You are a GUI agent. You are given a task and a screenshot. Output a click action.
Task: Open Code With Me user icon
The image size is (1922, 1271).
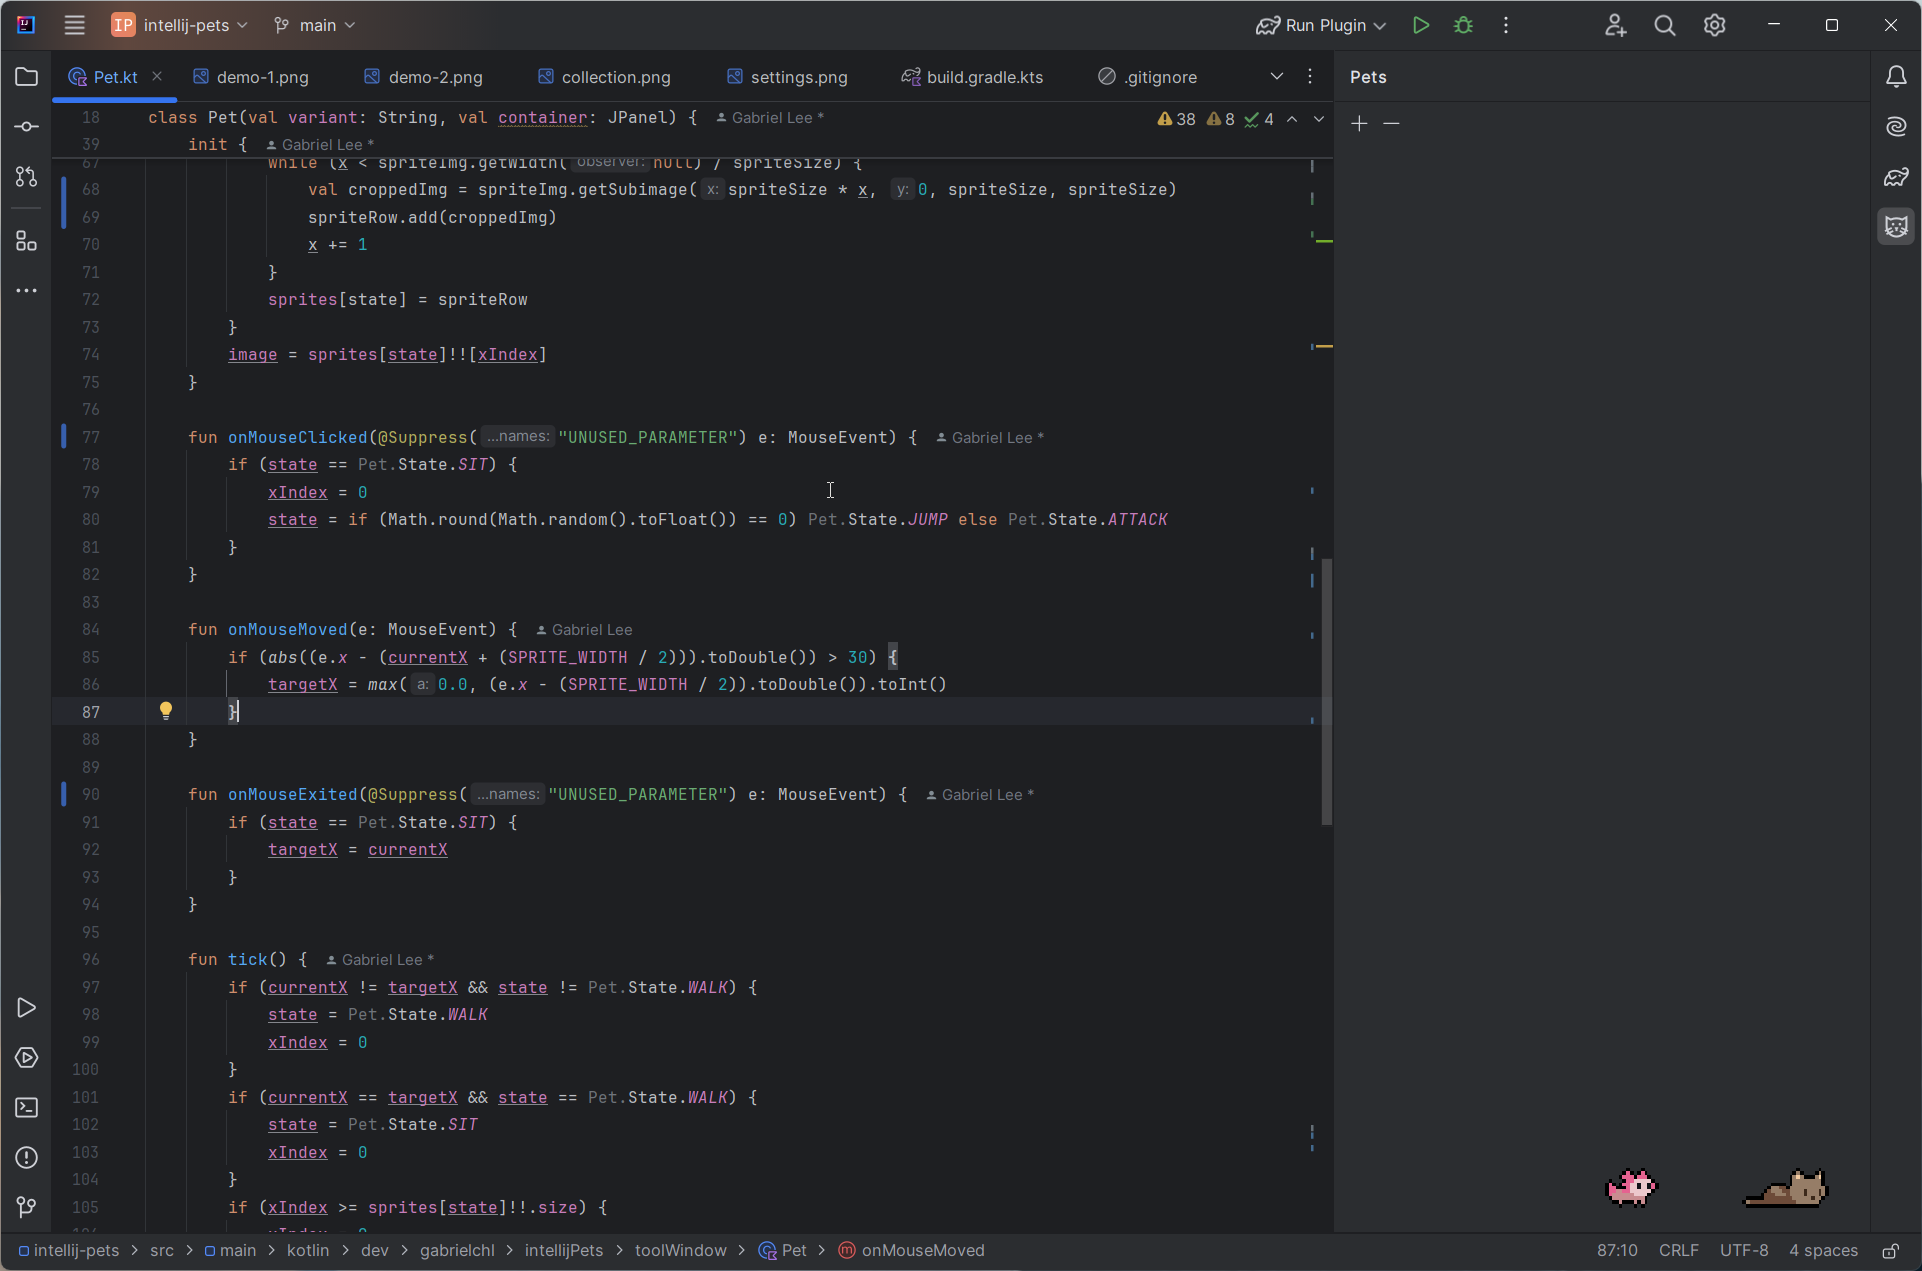pyautogui.click(x=1615, y=25)
